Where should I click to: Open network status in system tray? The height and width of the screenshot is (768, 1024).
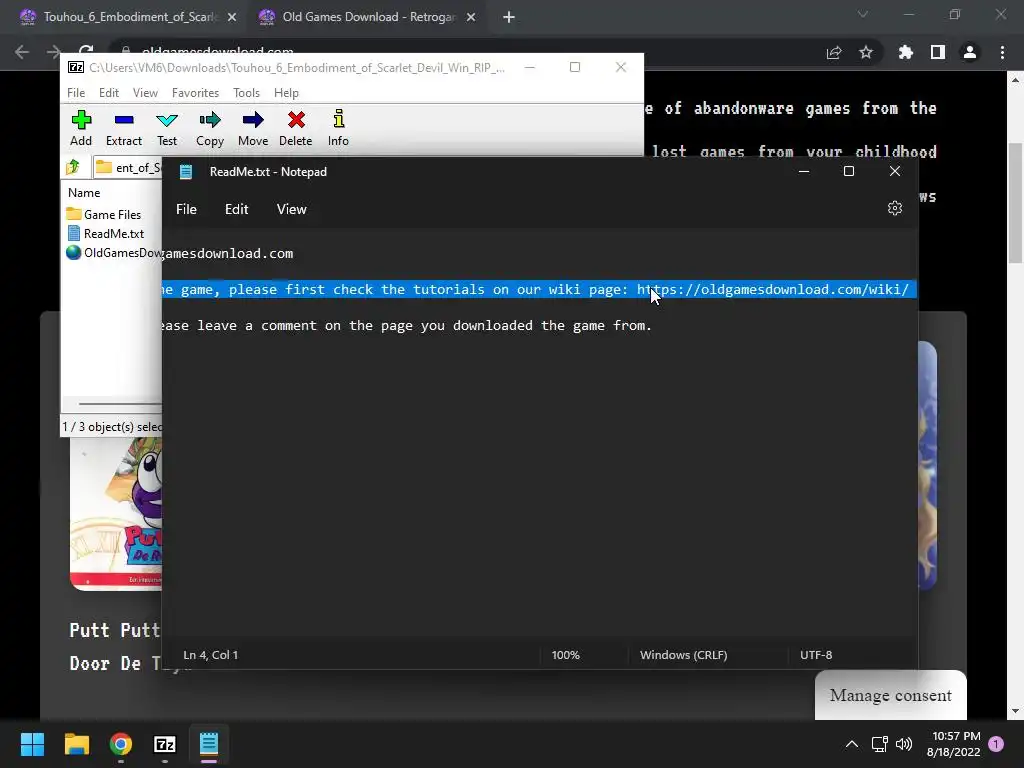[879, 744]
